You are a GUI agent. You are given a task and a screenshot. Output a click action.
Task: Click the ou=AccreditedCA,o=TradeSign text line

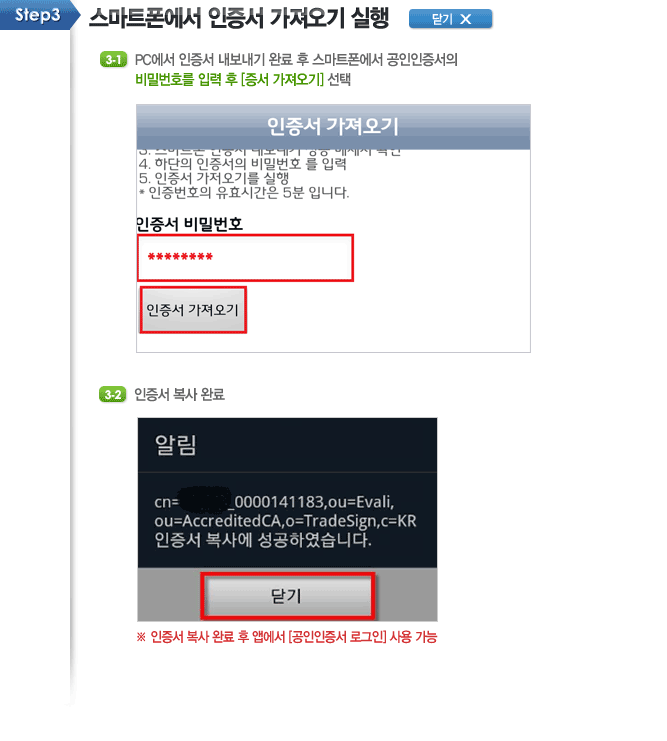click(x=286, y=521)
